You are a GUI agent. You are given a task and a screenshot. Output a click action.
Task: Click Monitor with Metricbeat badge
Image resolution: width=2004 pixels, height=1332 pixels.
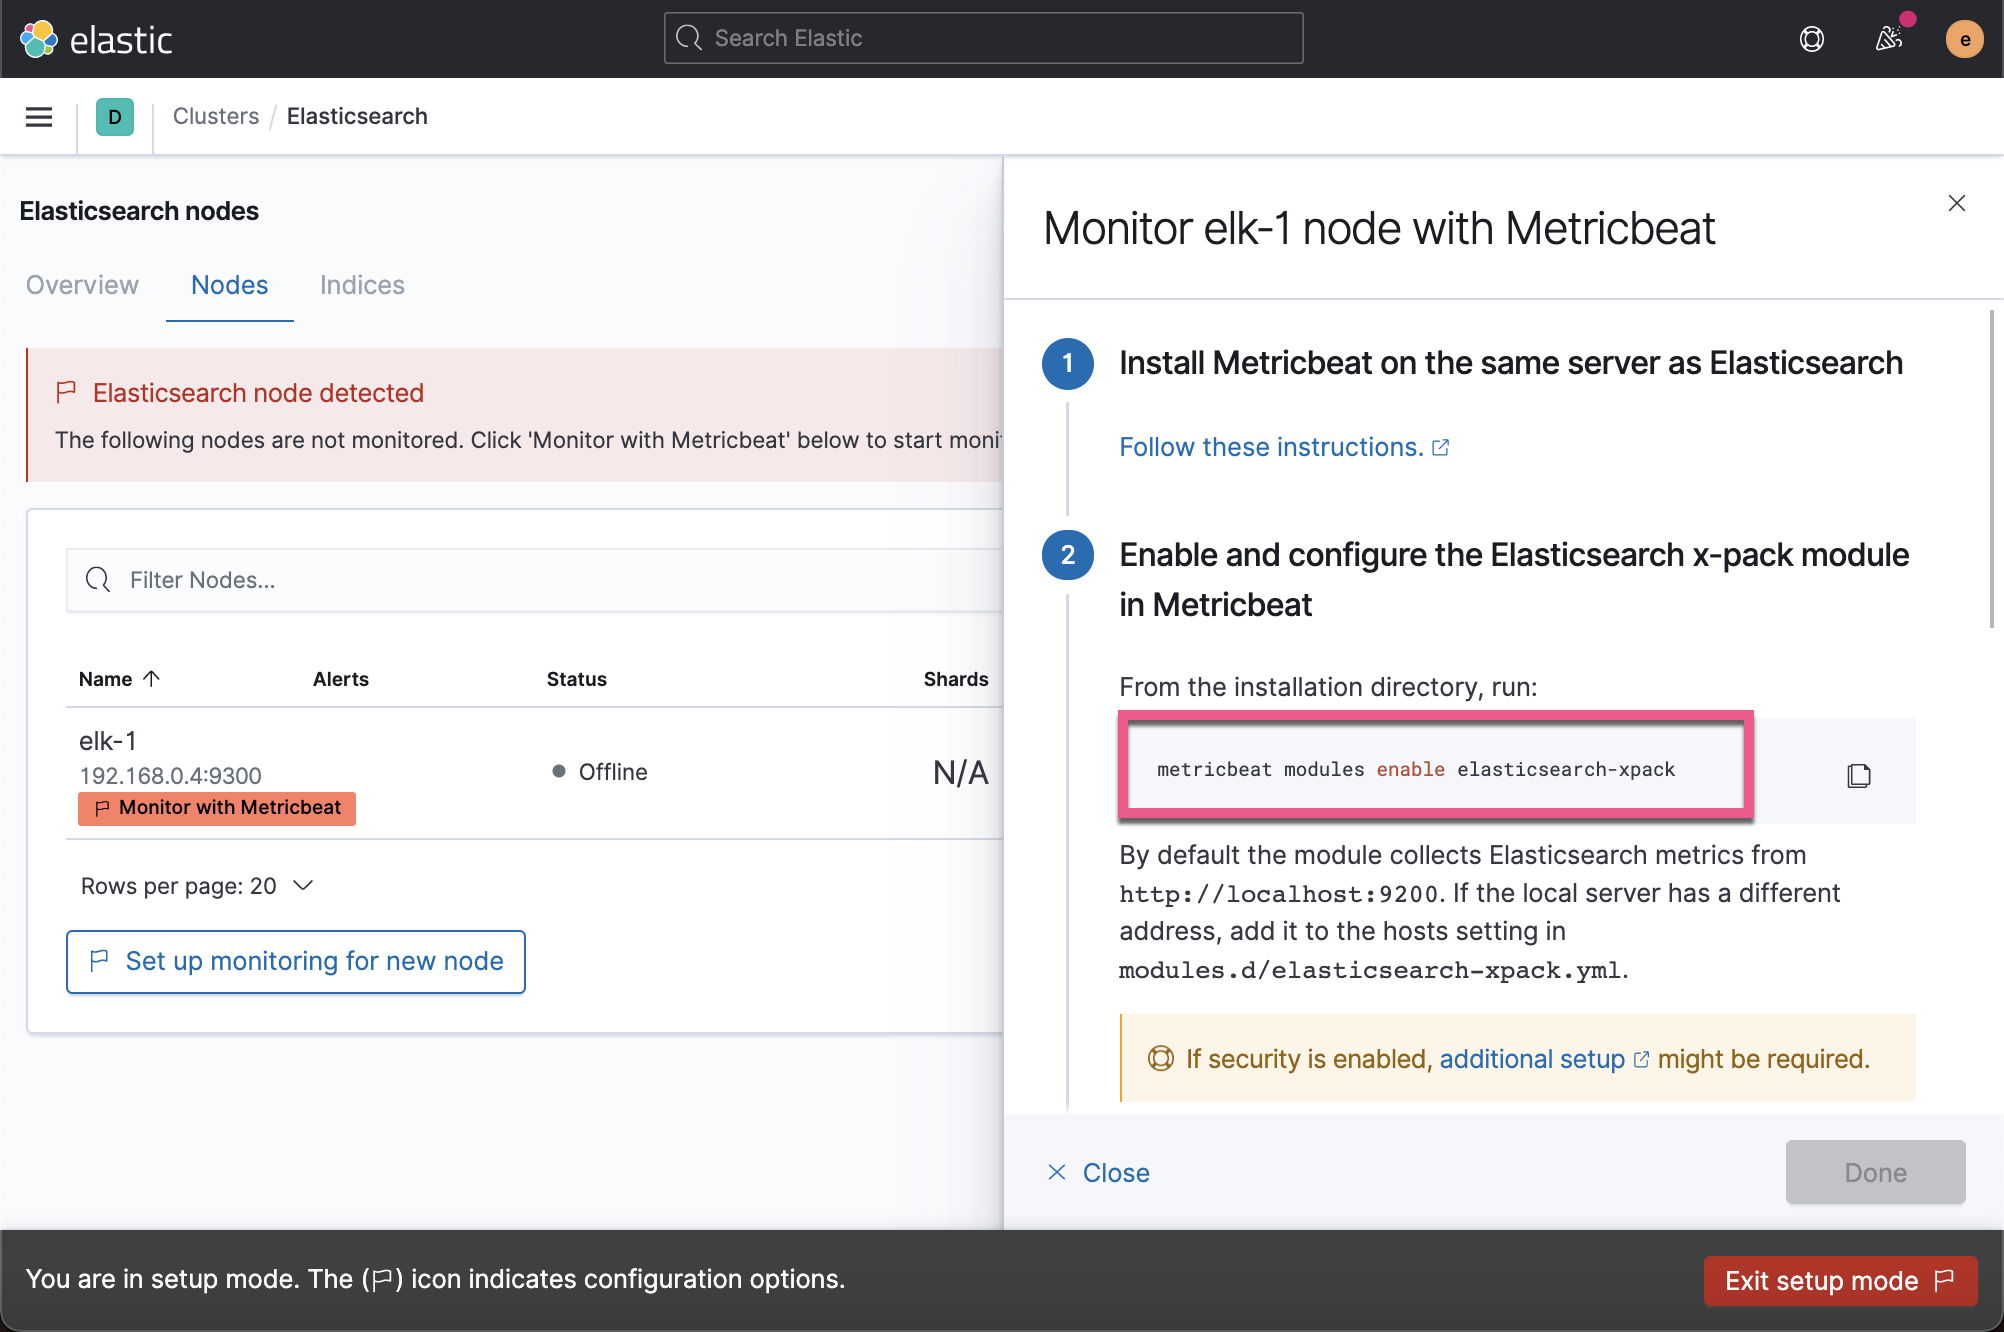coord(217,808)
